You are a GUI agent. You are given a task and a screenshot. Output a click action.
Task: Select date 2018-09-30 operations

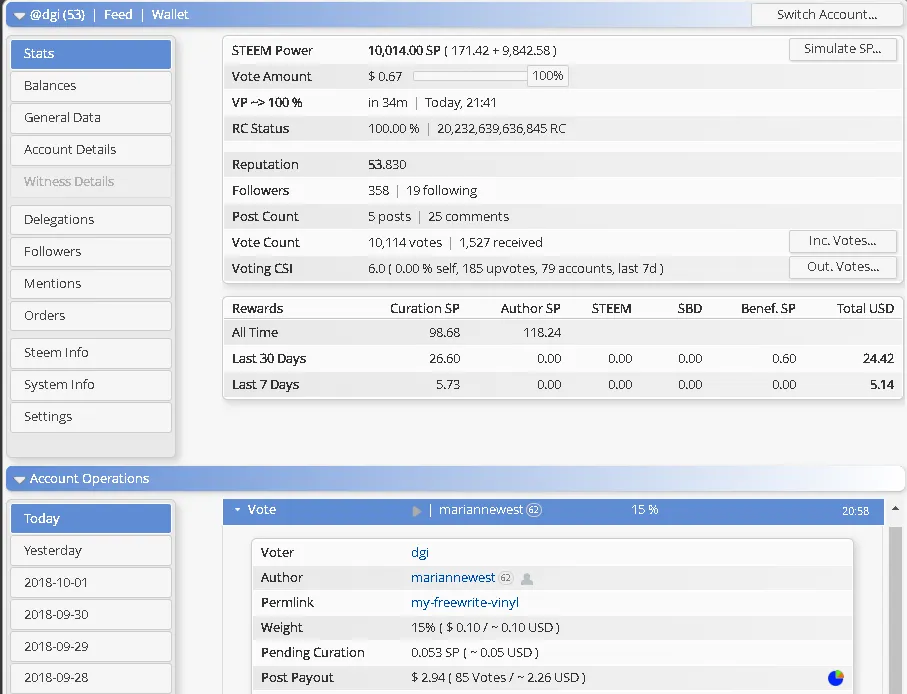point(91,614)
